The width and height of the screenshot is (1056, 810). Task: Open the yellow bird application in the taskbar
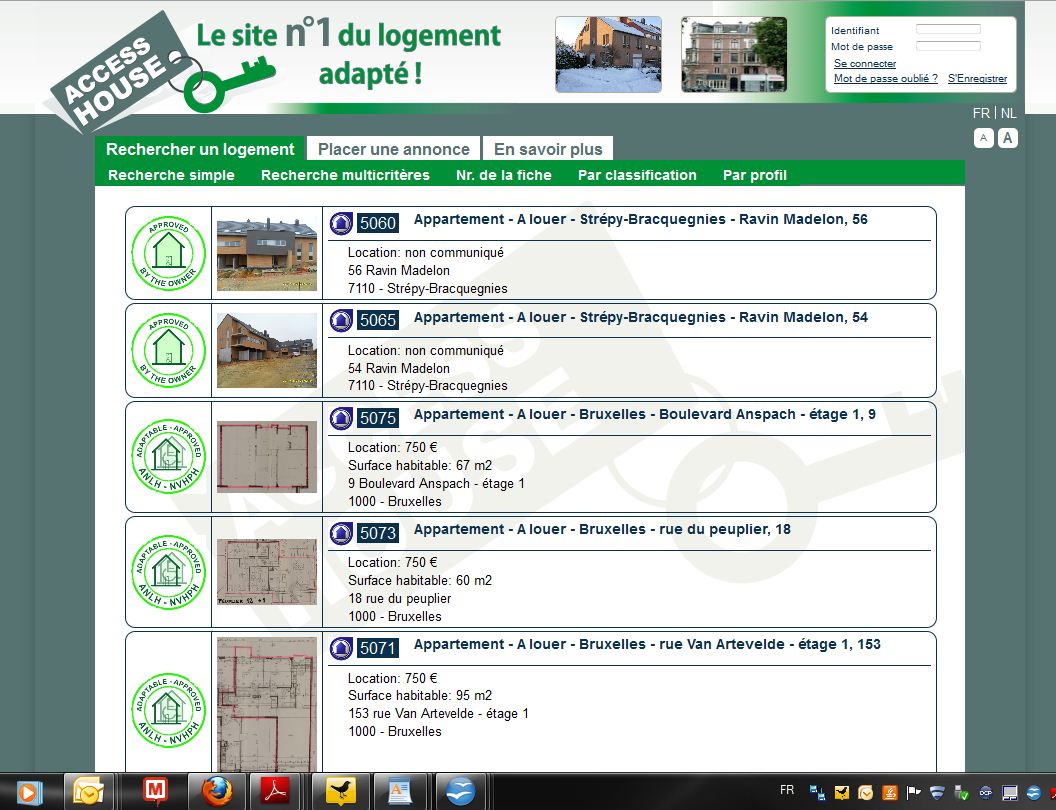point(341,791)
